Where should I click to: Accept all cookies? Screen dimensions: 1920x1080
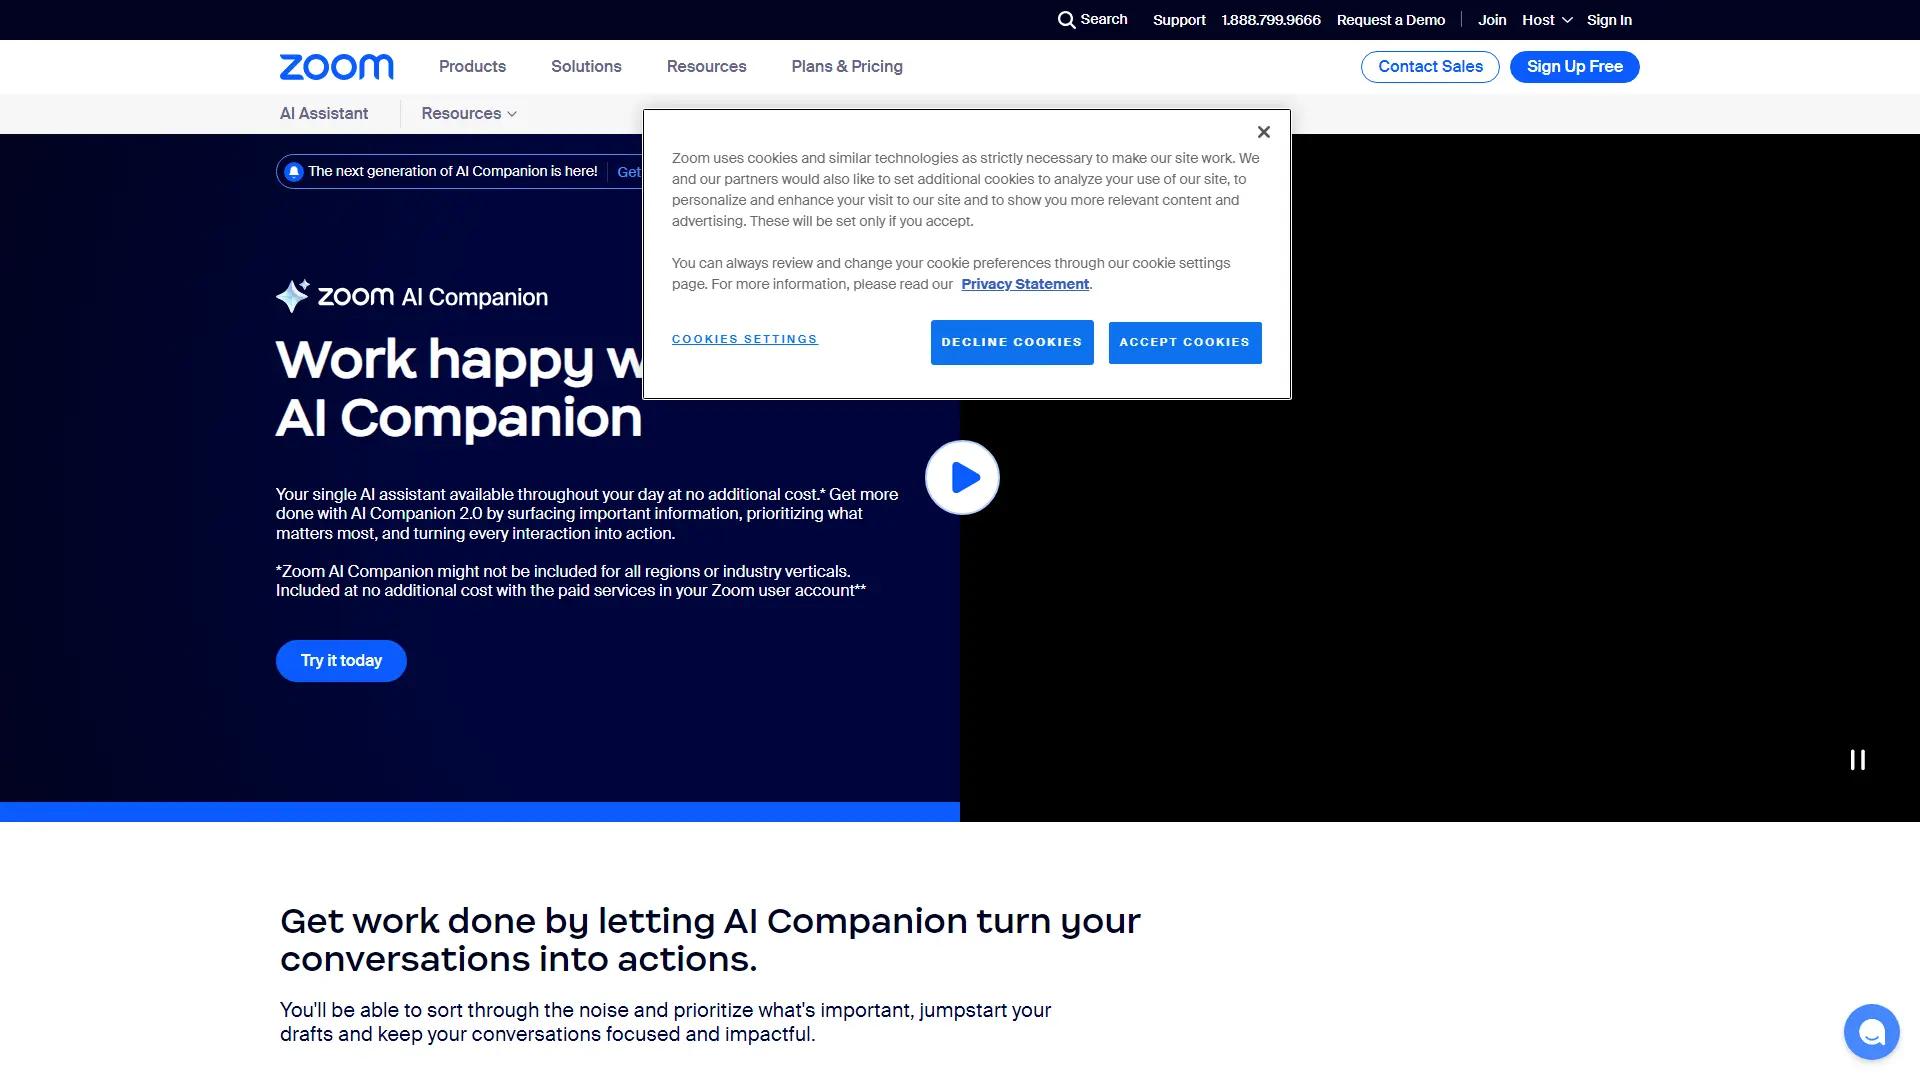[1184, 342]
